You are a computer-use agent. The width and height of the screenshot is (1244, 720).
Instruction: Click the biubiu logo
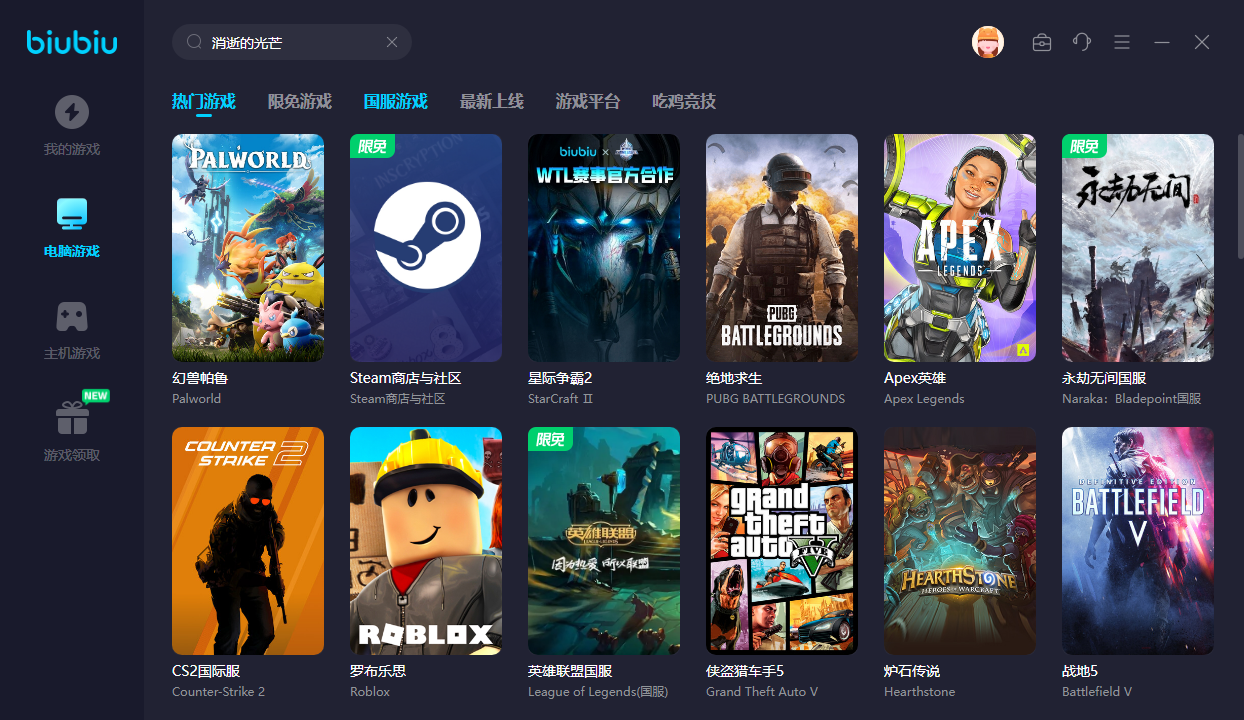(72, 42)
